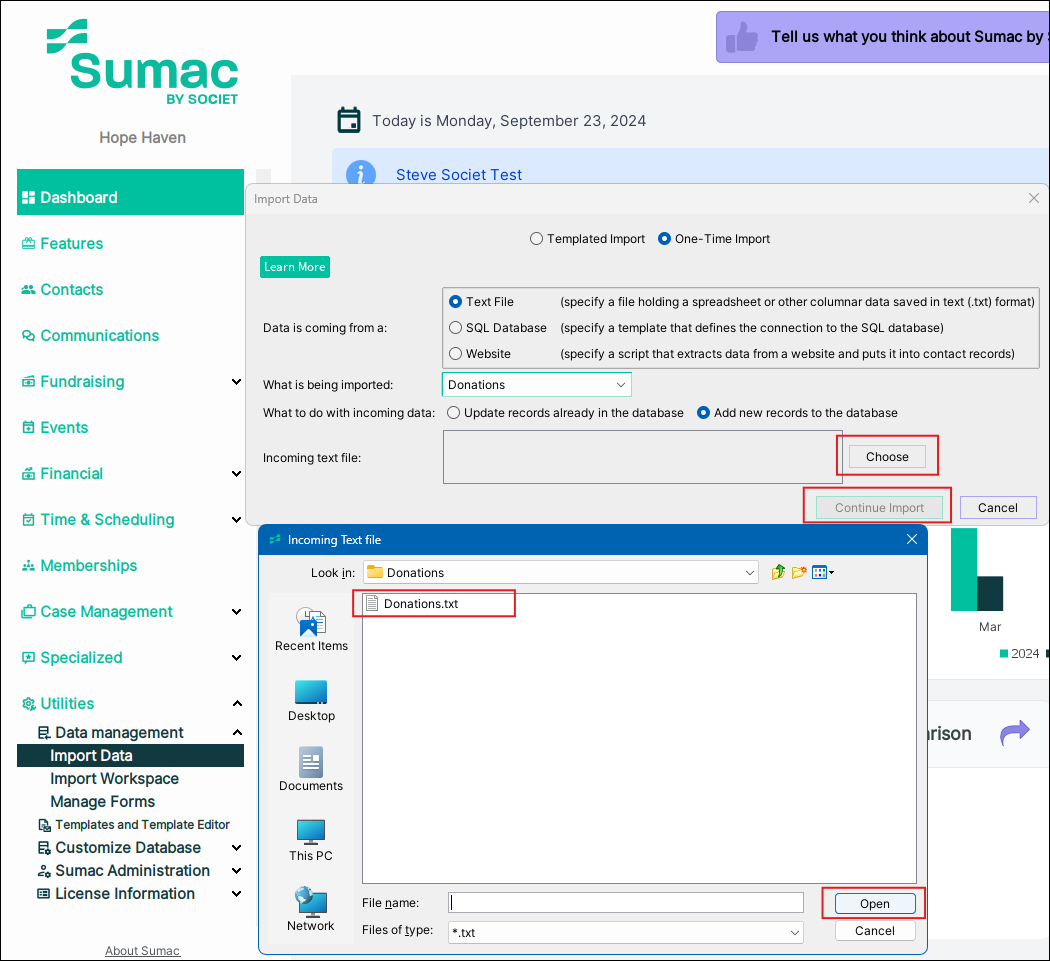
Task: Click the Learn More button
Action: click(295, 267)
